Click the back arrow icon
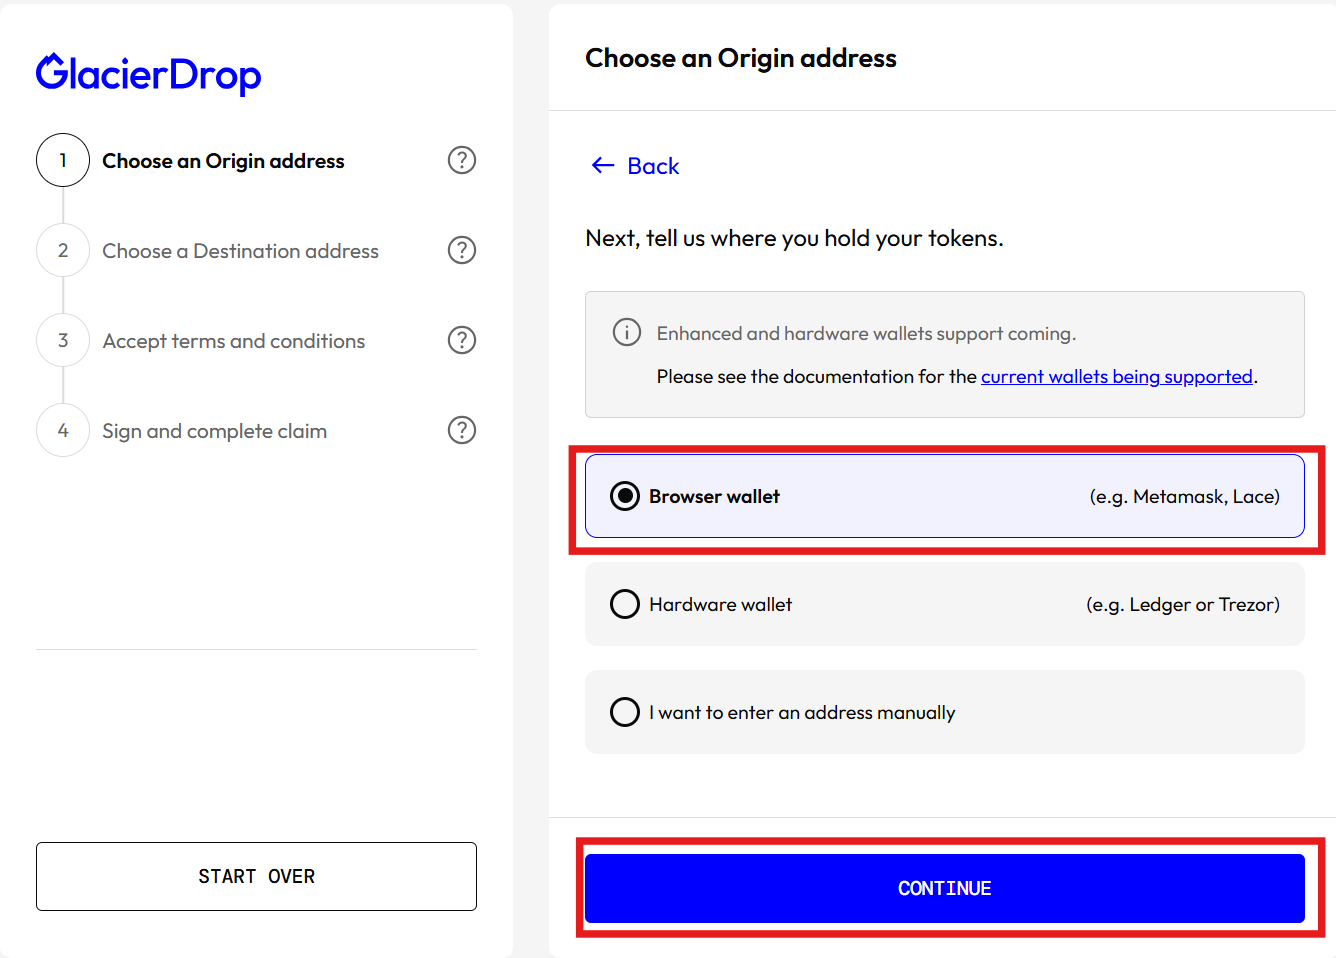Viewport: 1336px width, 958px height. click(x=602, y=166)
